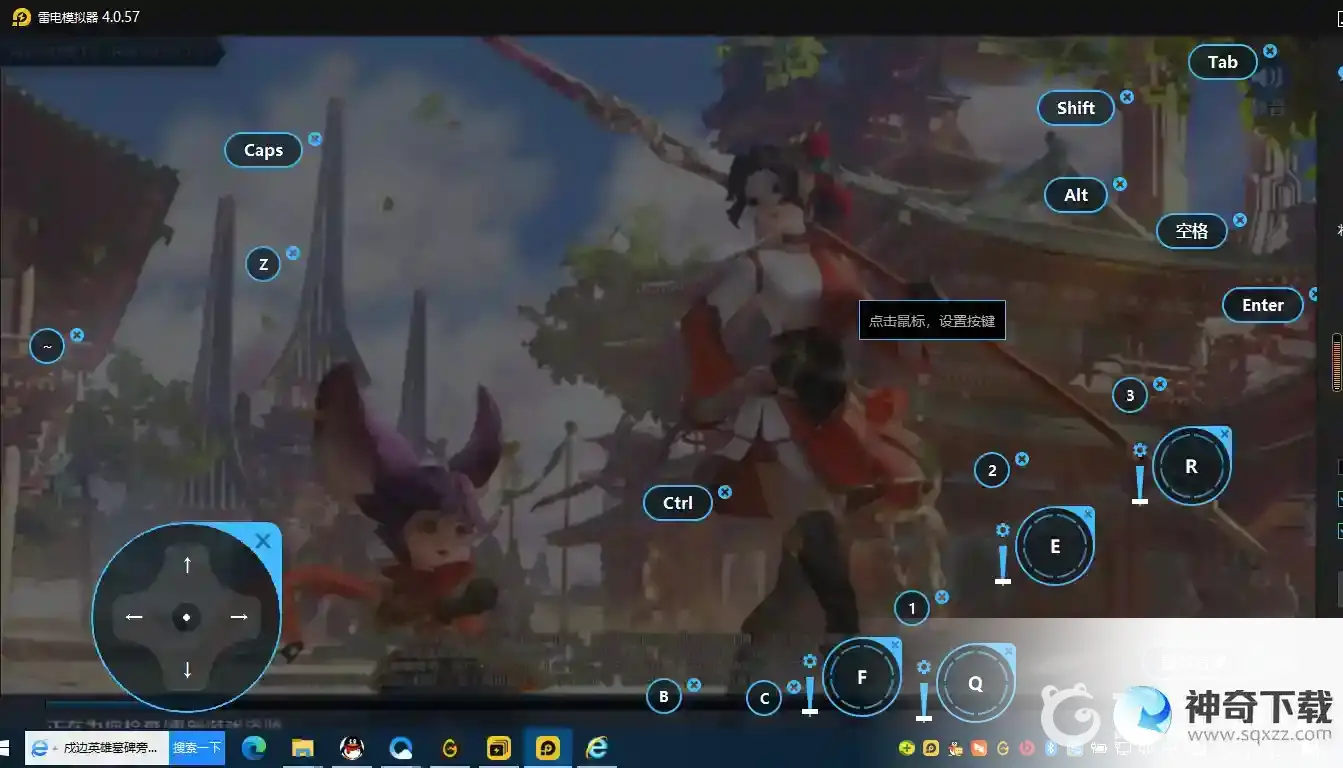The width and height of the screenshot is (1343, 768).
Task: Select the number 1 key circle
Action: 911,607
